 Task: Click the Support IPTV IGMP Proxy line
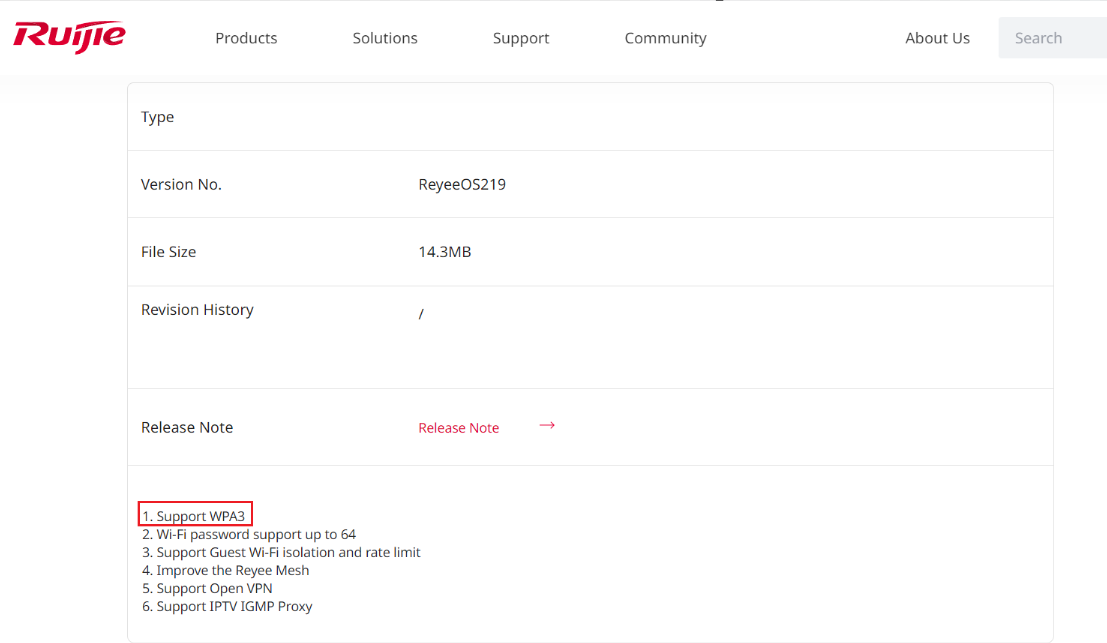pyautogui.click(x=227, y=606)
